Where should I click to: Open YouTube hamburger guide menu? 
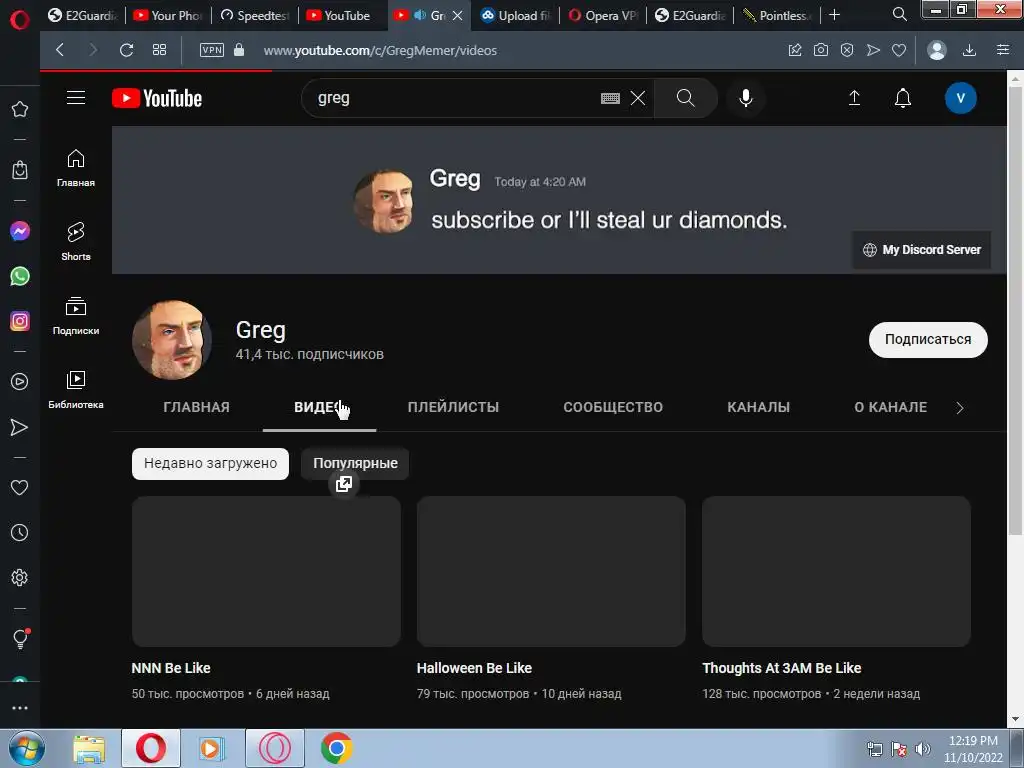(76, 98)
